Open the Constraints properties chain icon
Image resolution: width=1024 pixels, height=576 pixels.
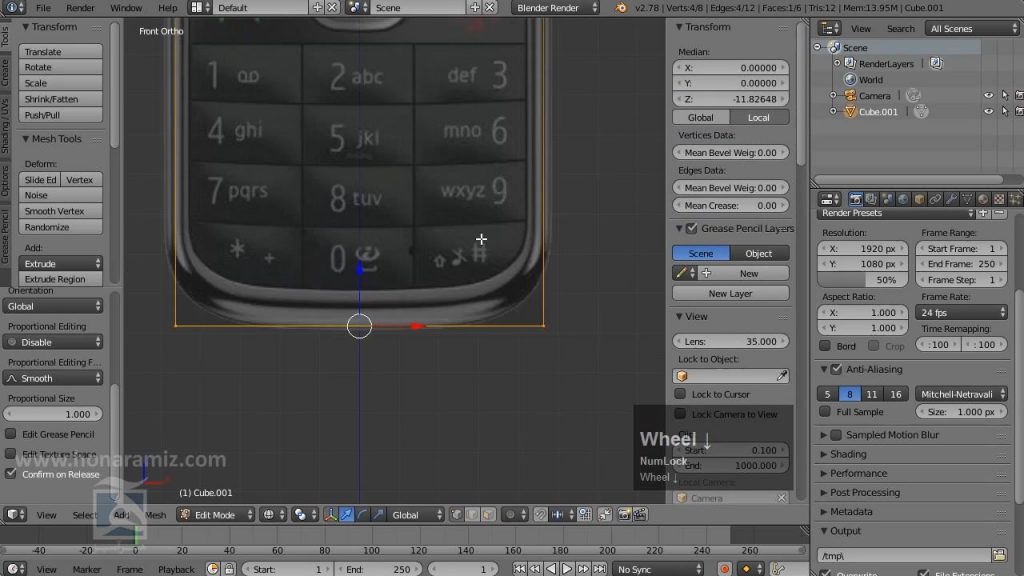click(935, 199)
